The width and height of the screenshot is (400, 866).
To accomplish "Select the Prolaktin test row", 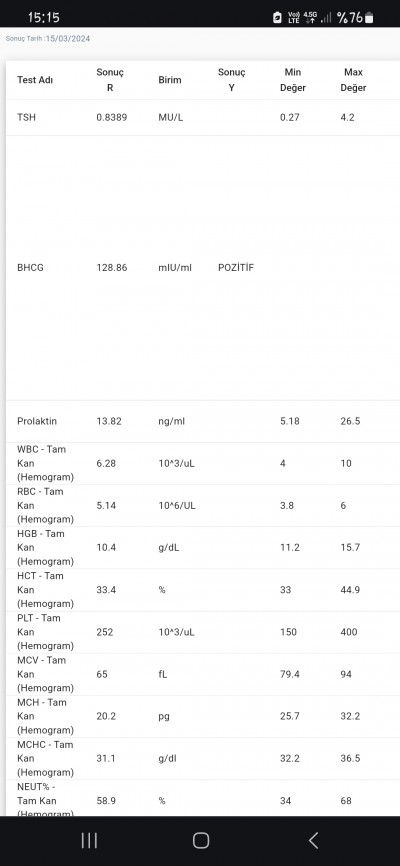I will pos(203,421).
